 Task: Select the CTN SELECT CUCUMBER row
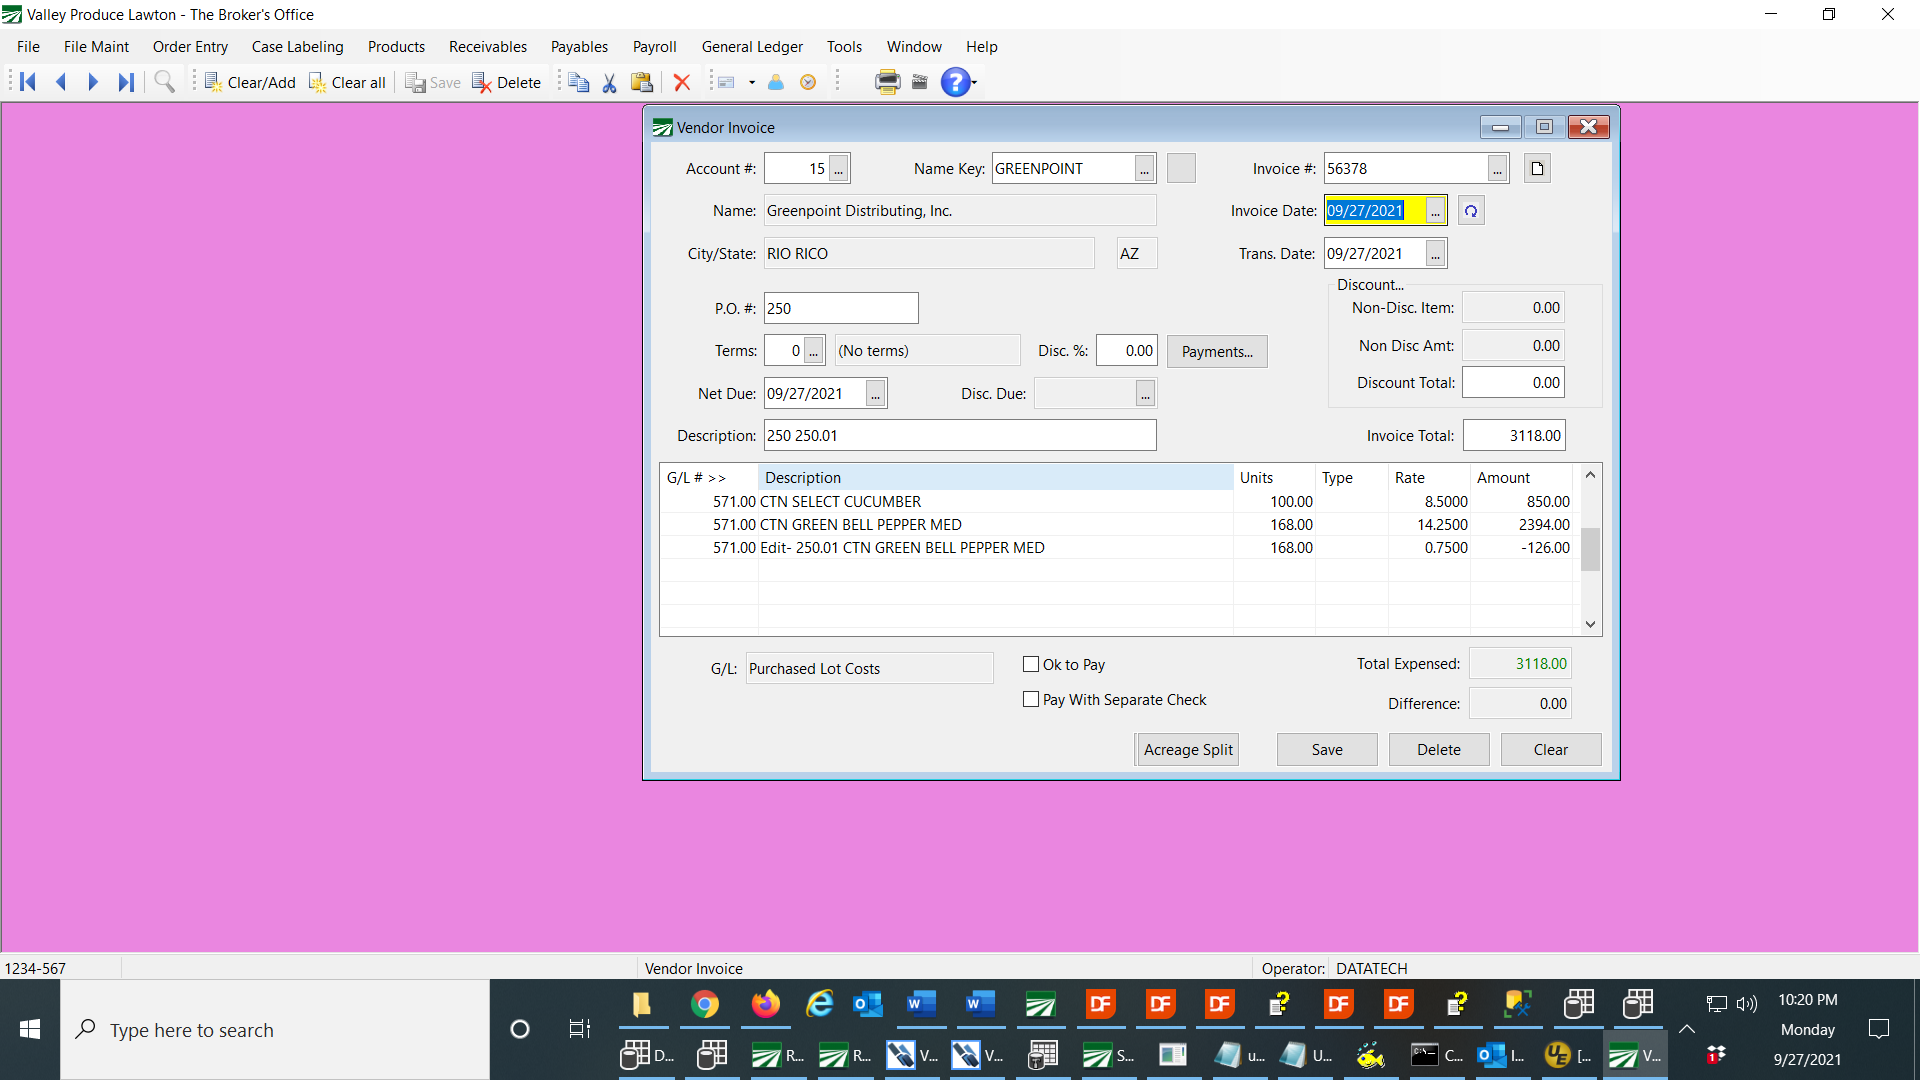pos(1117,502)
